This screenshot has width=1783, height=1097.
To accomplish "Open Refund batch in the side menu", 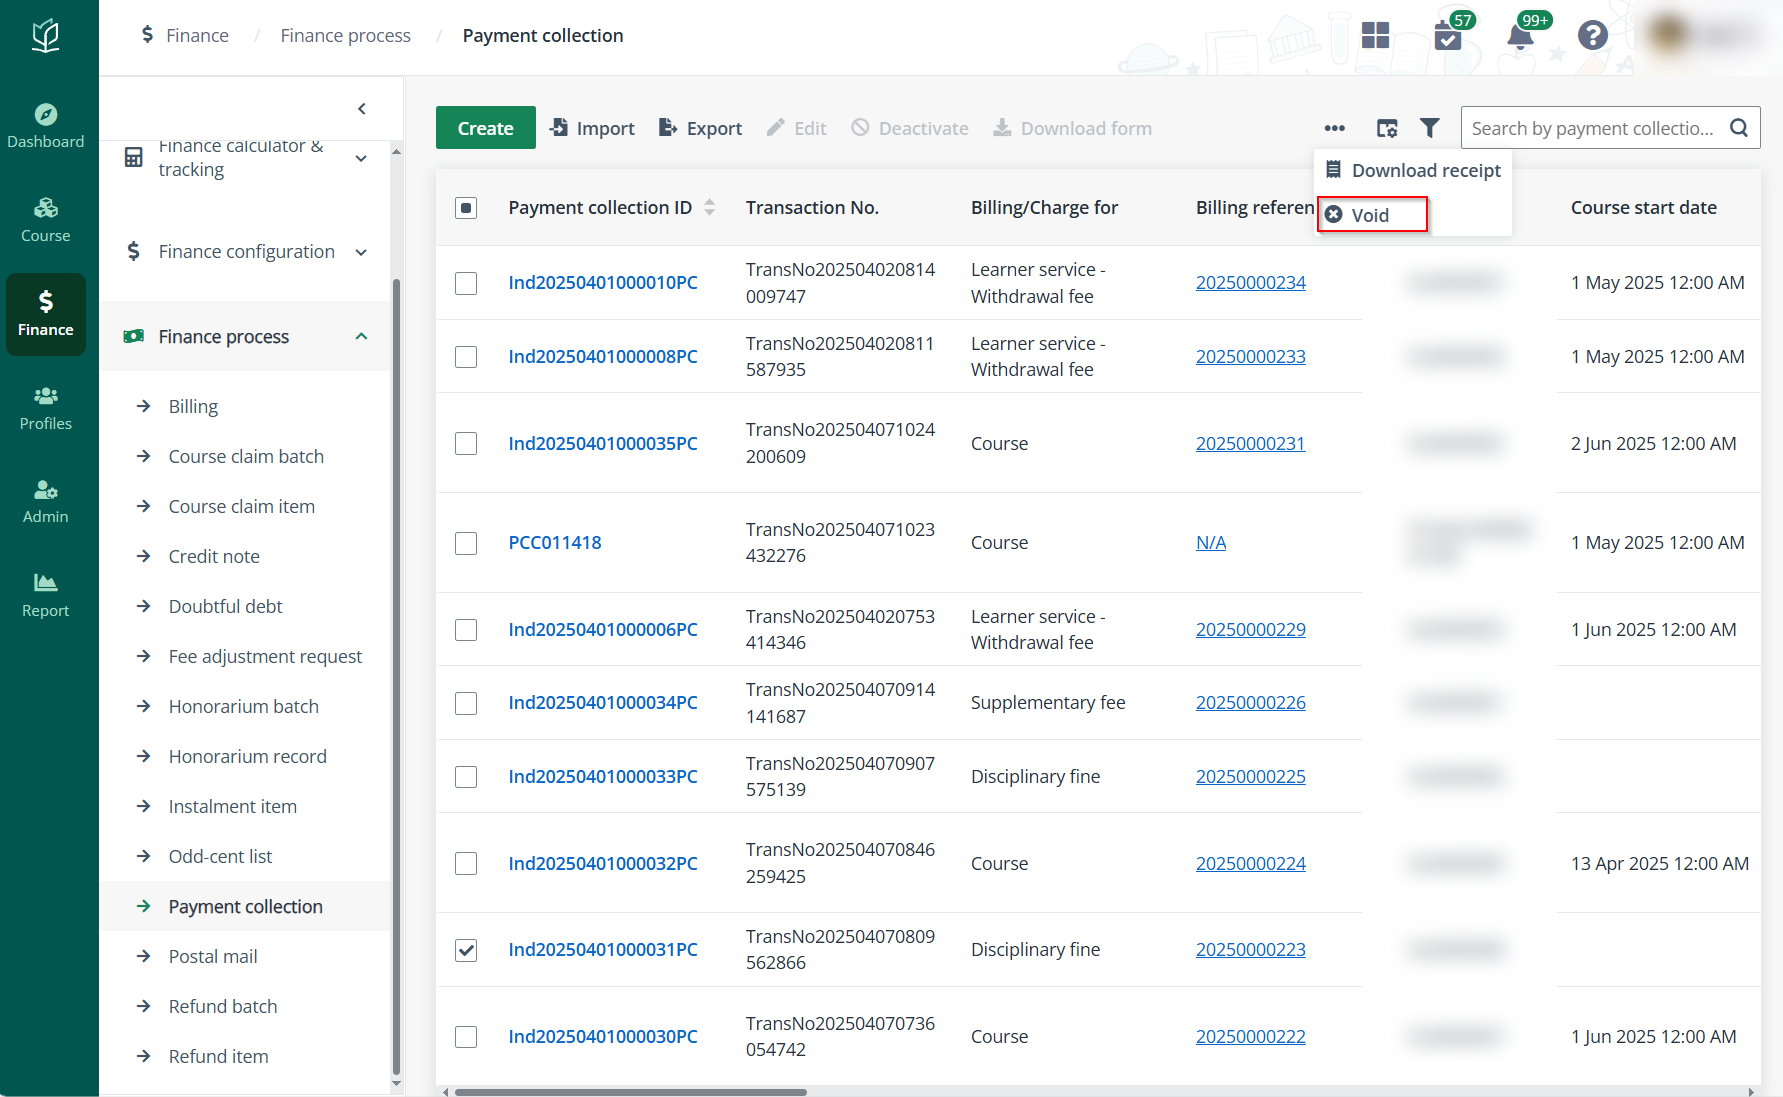I will [223, 1006].
